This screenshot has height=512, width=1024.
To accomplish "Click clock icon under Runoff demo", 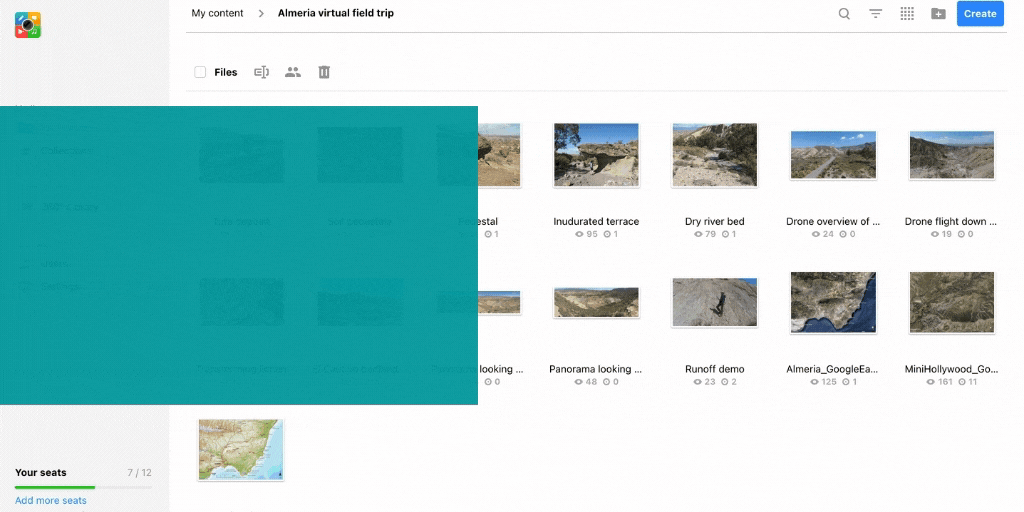I will (x=726, y=381).
